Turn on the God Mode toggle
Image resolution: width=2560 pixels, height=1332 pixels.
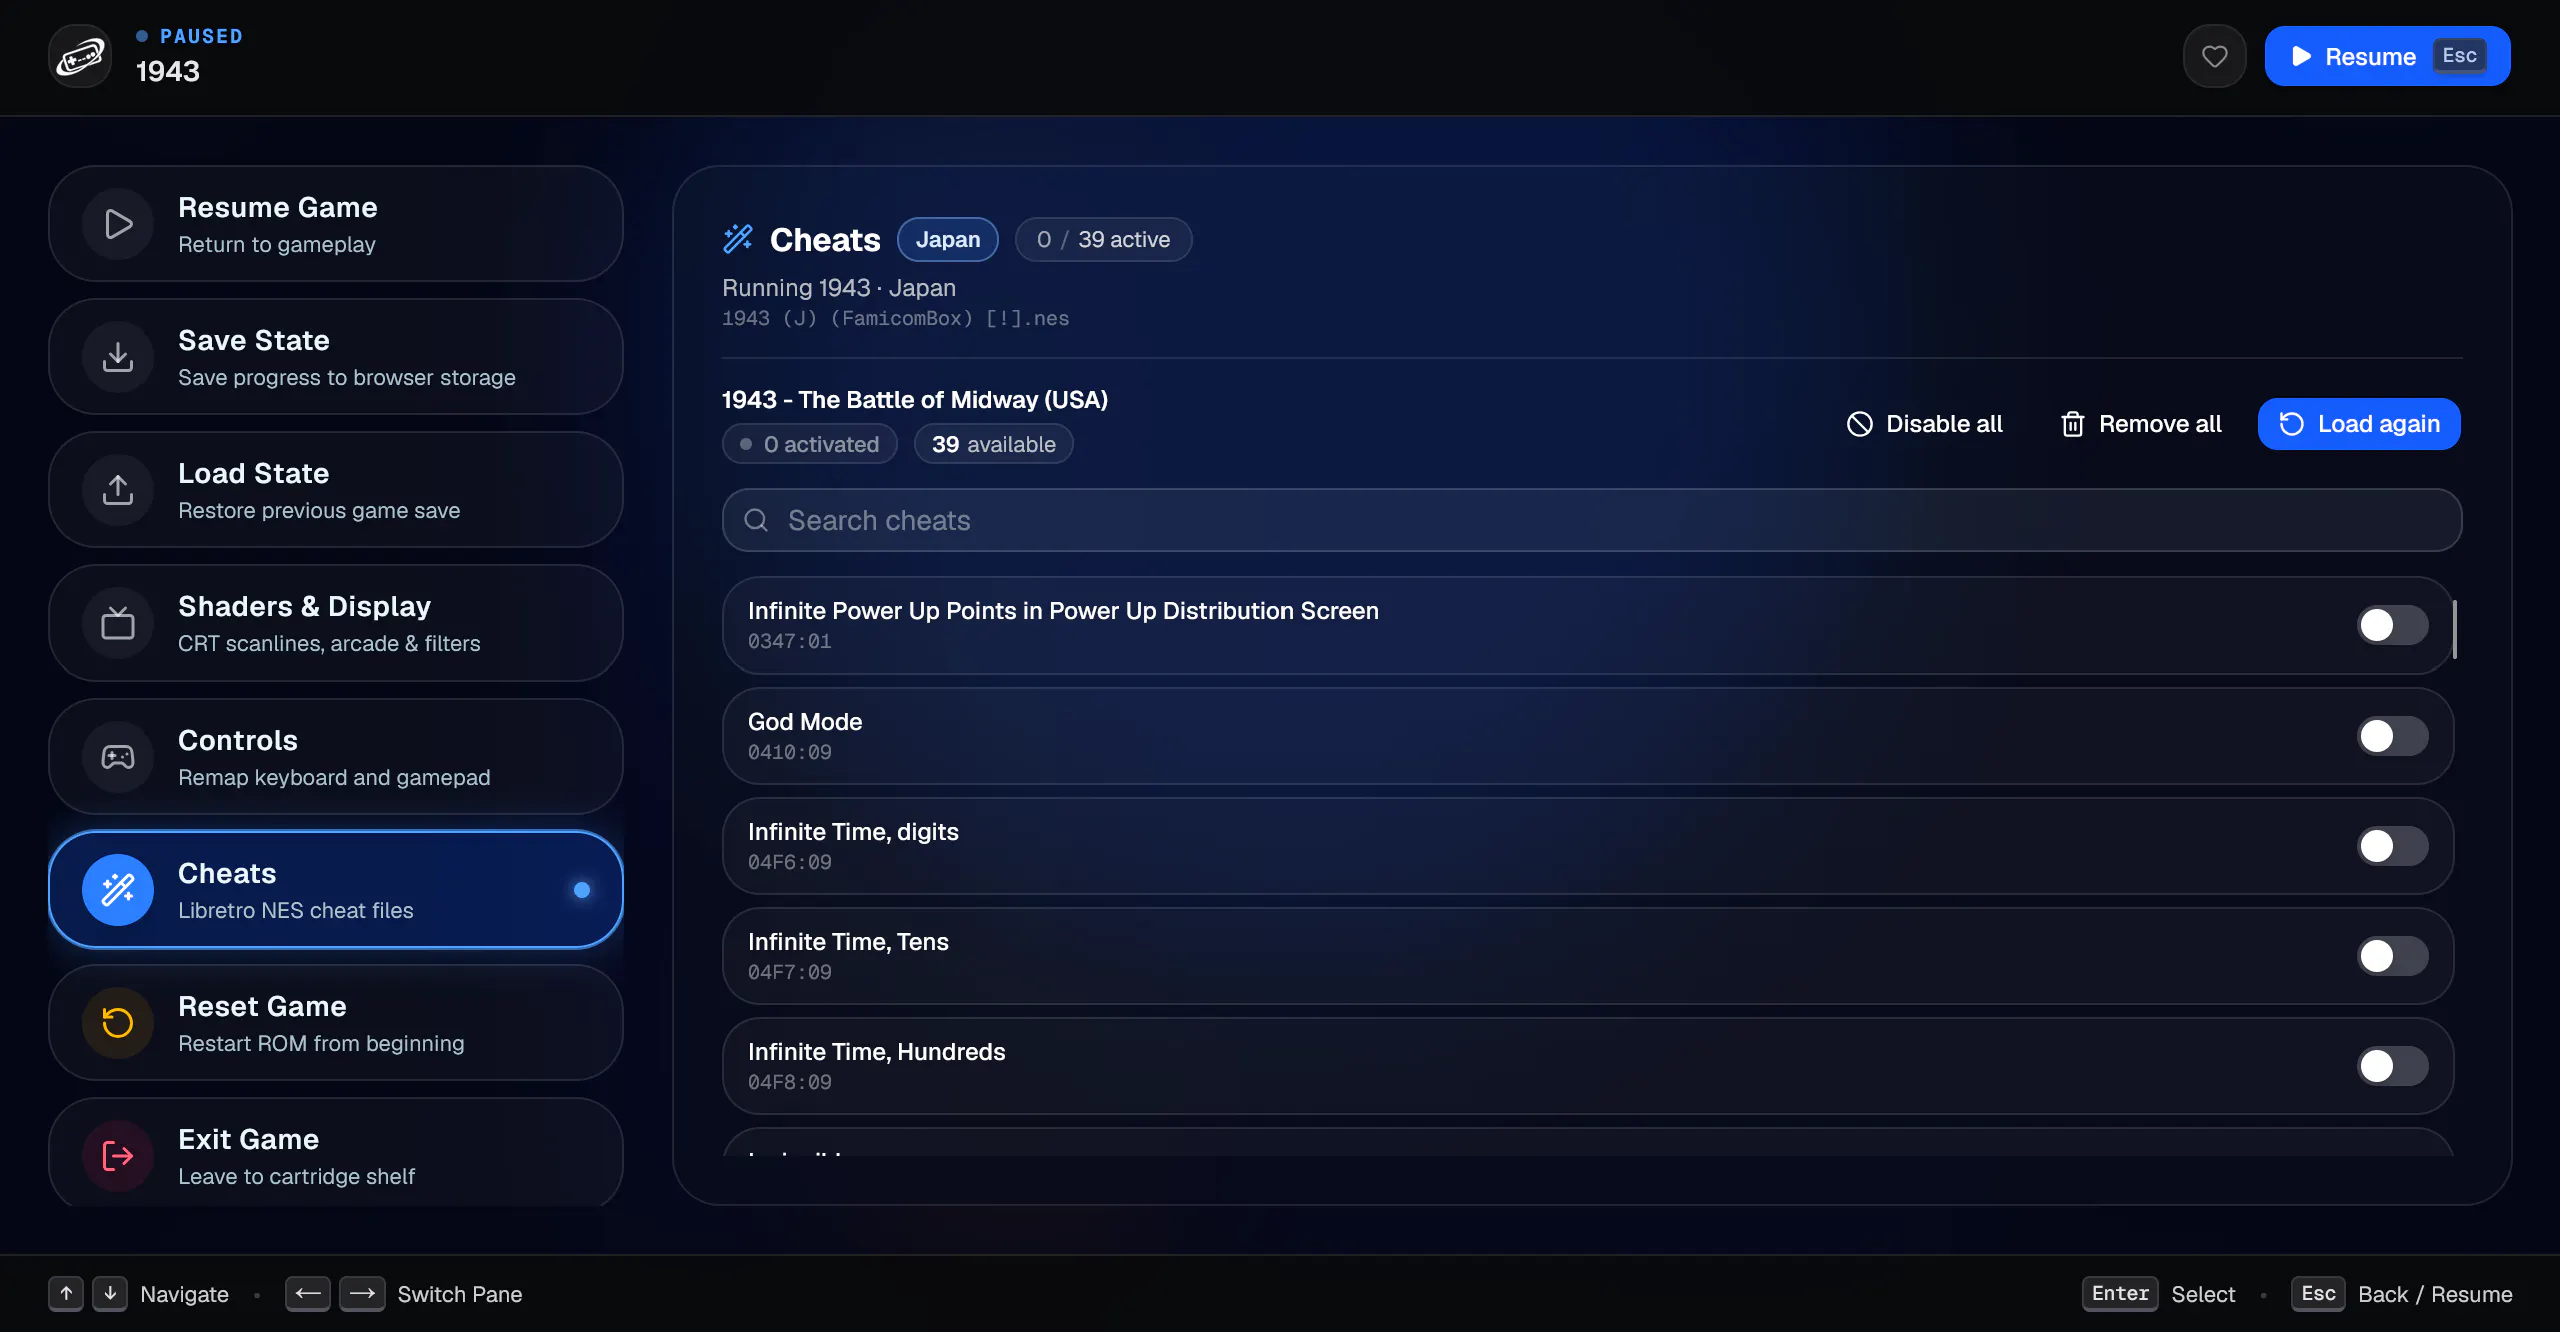tap(2393, 736)
